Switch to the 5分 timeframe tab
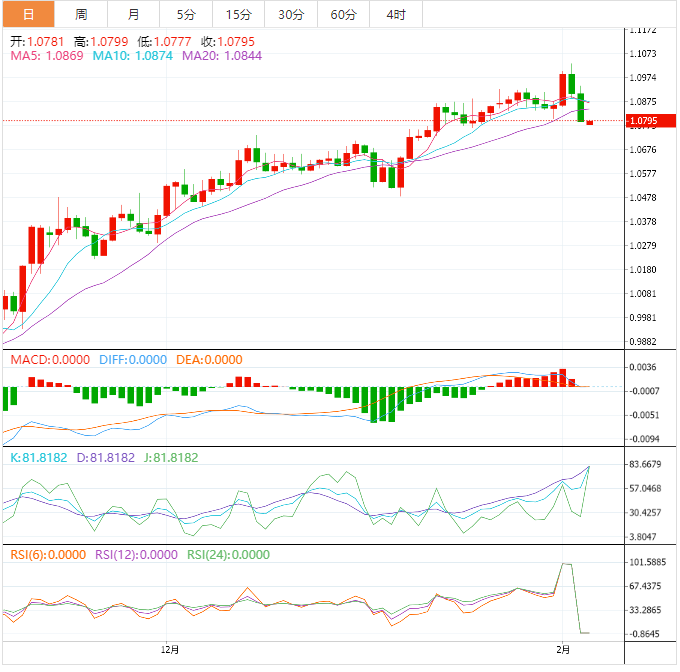Screen dimensions: 680x672 [186, 14]
